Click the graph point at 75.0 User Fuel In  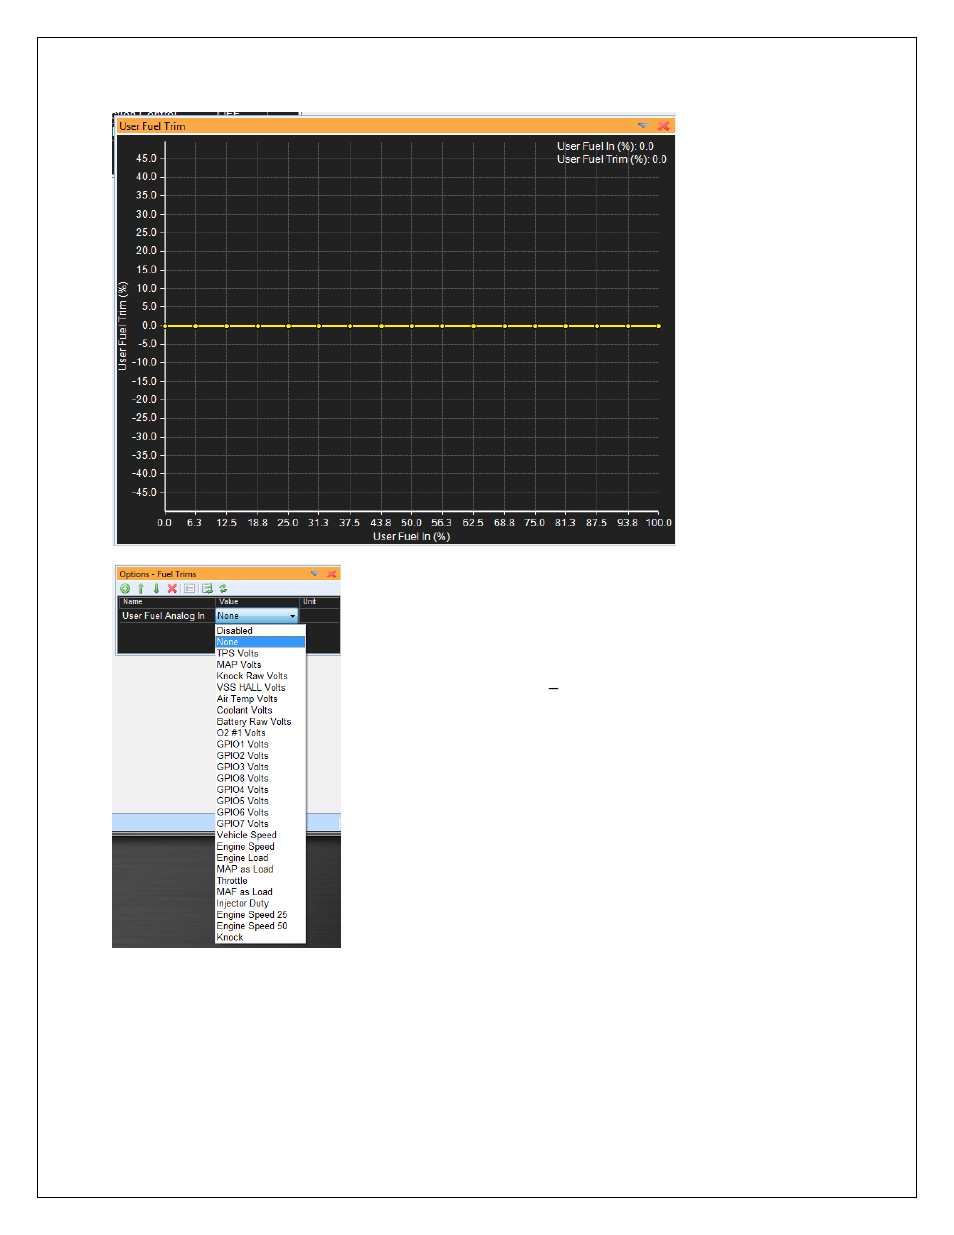[535, 326]
